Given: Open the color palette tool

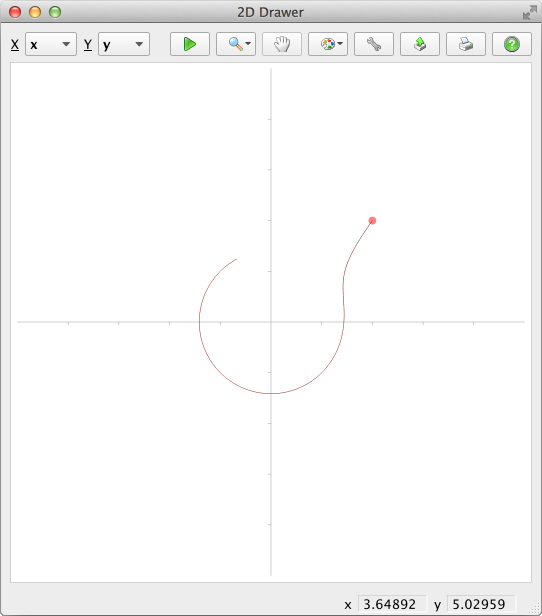Looking at the screenshot, I should (x=328, y=44).
